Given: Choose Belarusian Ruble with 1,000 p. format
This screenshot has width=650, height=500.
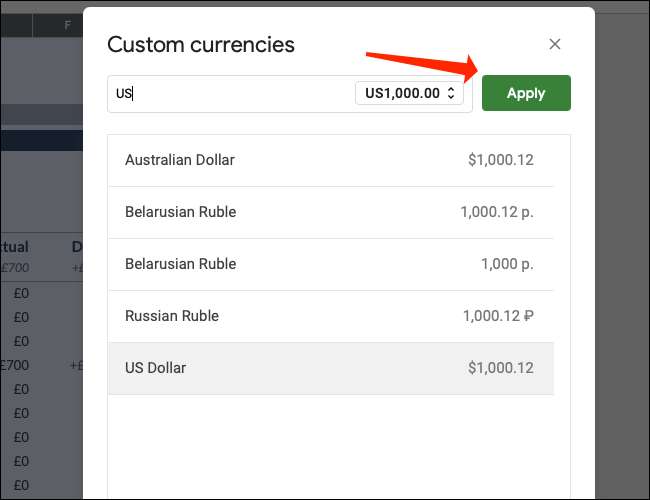Looking at the screenshot, I should click(330, 264).
